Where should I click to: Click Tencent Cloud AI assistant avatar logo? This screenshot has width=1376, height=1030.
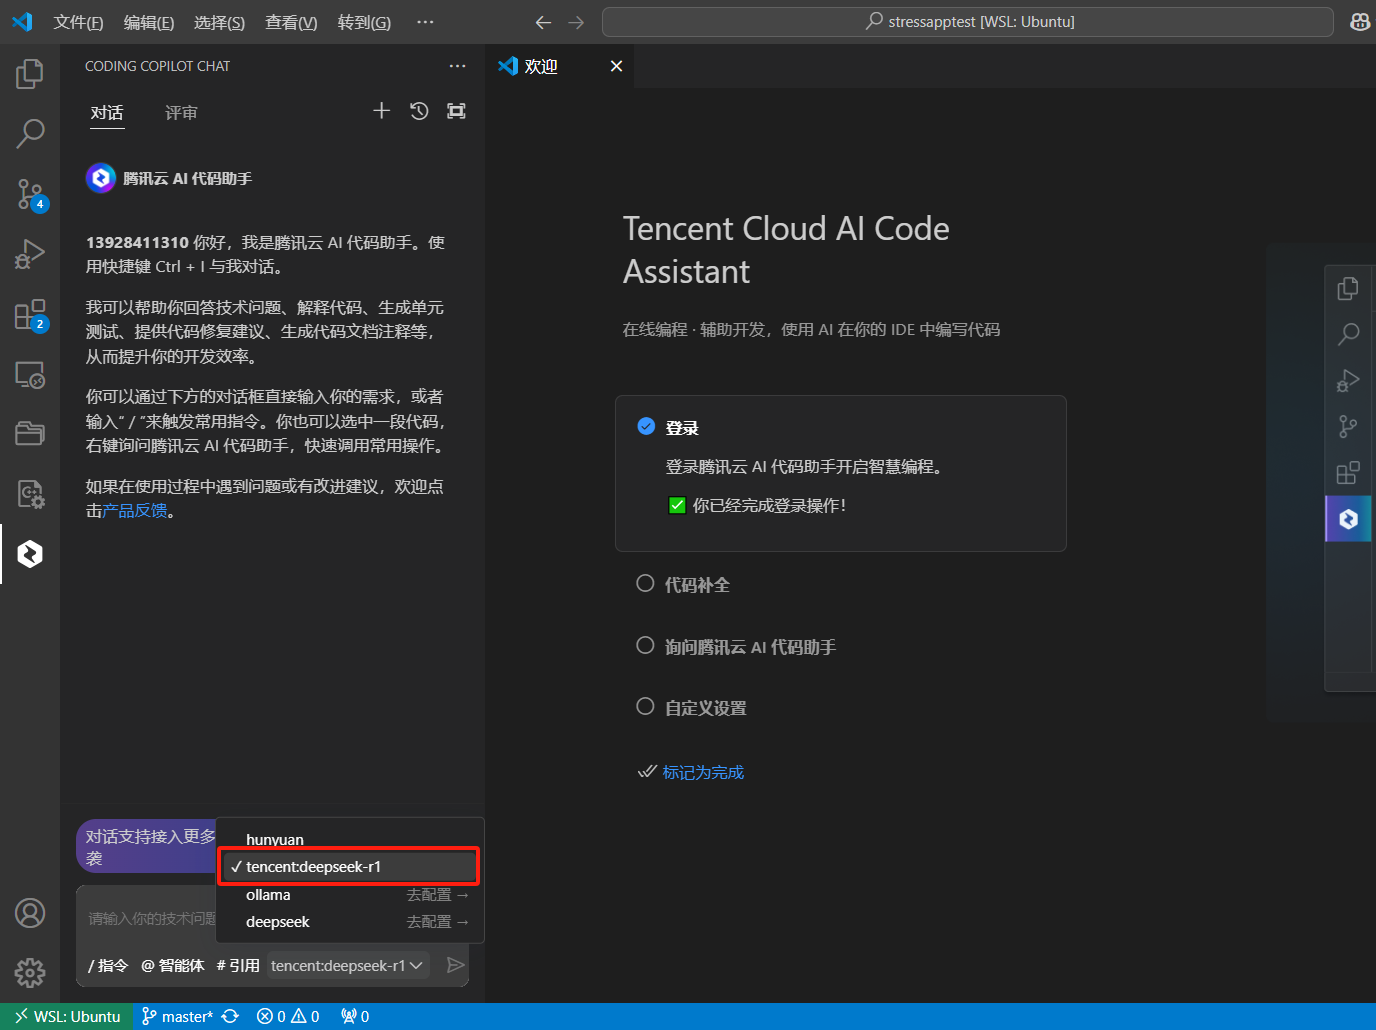101,178
